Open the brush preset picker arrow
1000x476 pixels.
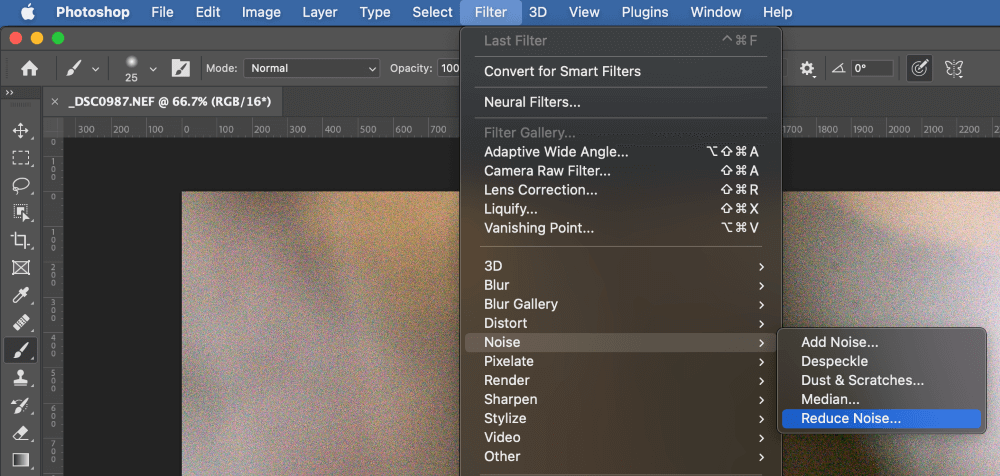(x=153, y=69)
